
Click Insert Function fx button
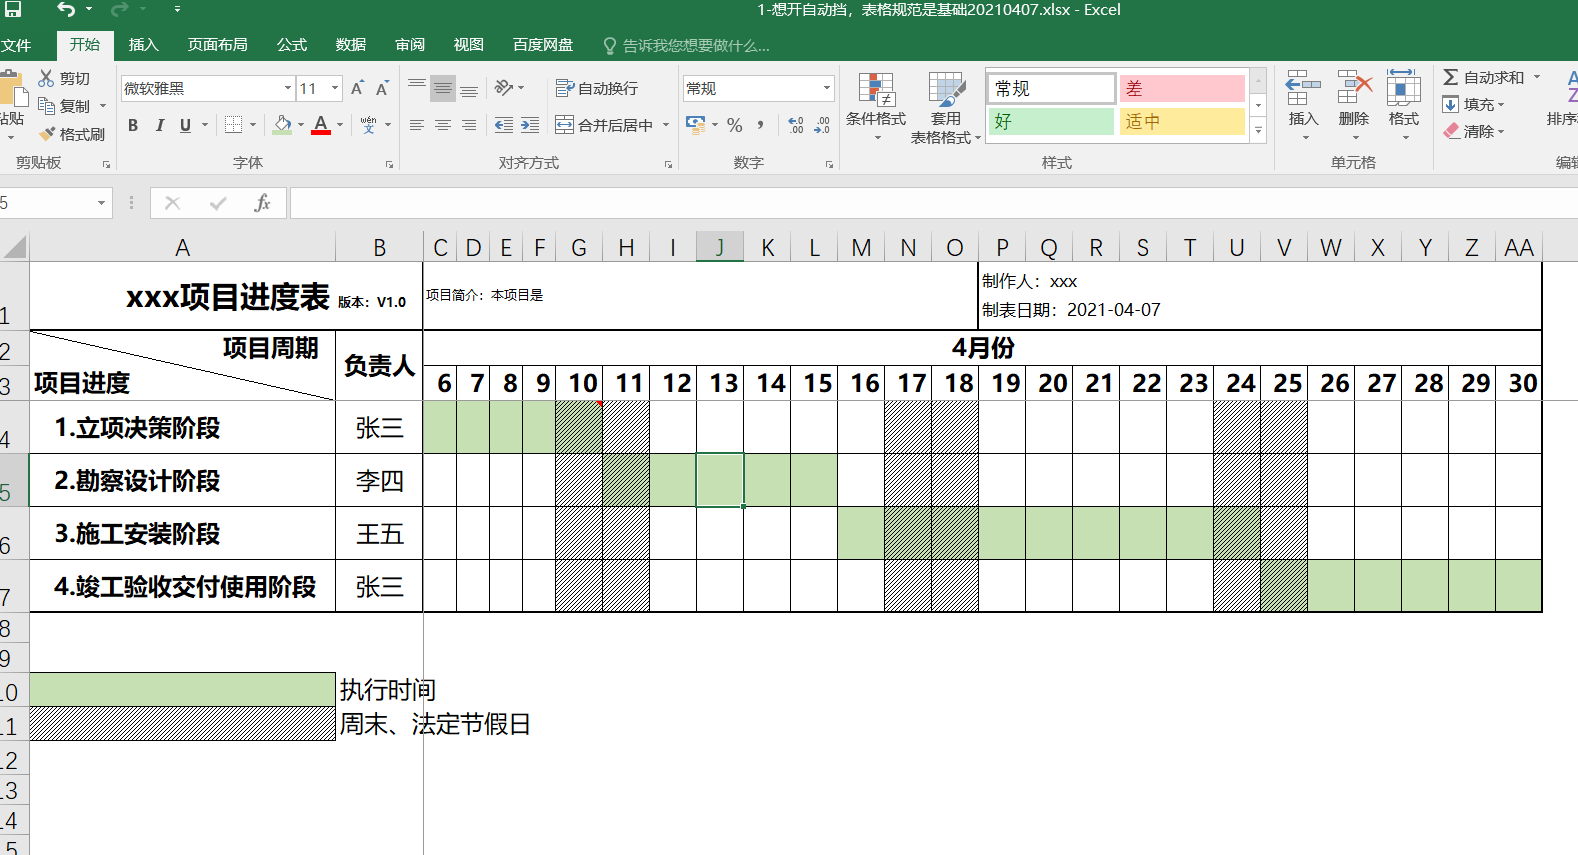(x=262, y=203)
